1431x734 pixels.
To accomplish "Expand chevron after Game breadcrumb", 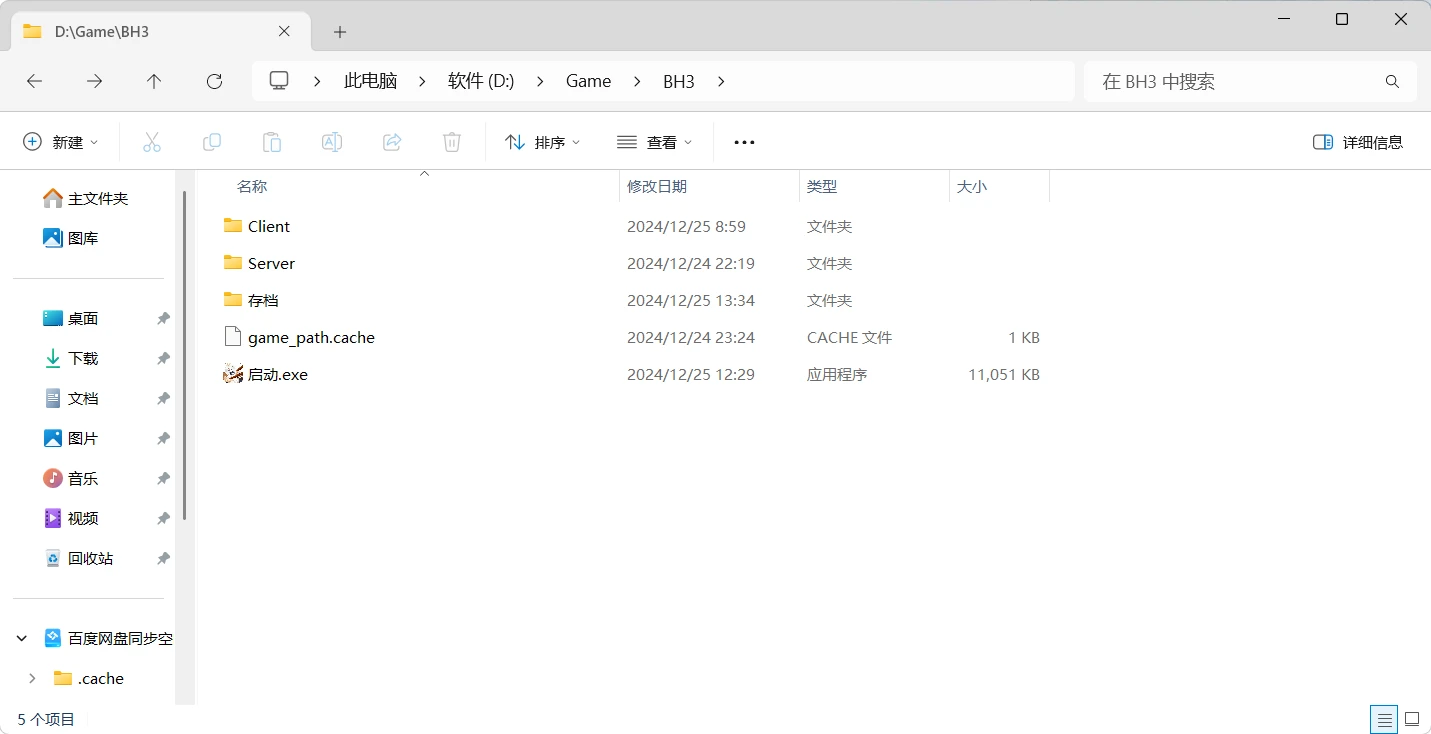I will pyautogui.click(x=637, y=82).
